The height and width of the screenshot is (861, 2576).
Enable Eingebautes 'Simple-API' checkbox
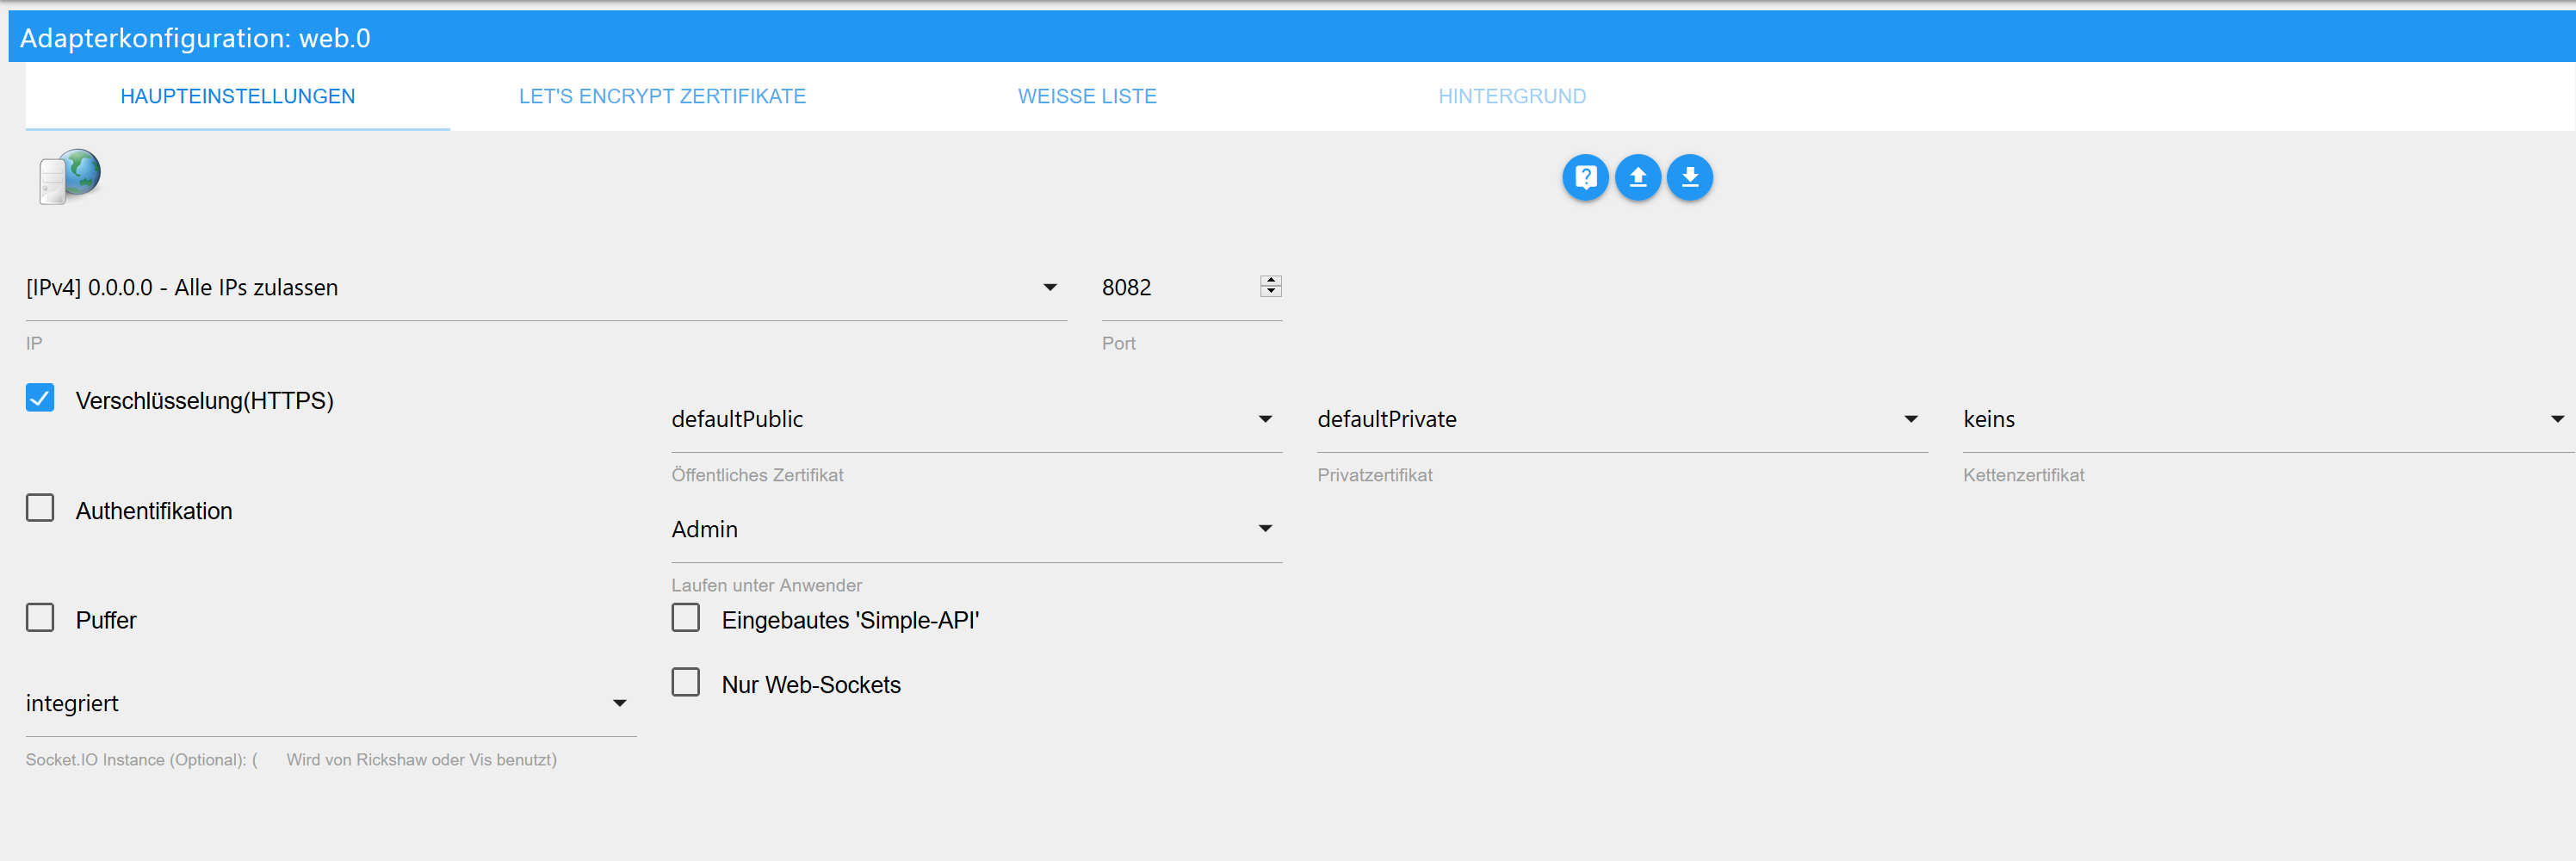click(686, 618)
